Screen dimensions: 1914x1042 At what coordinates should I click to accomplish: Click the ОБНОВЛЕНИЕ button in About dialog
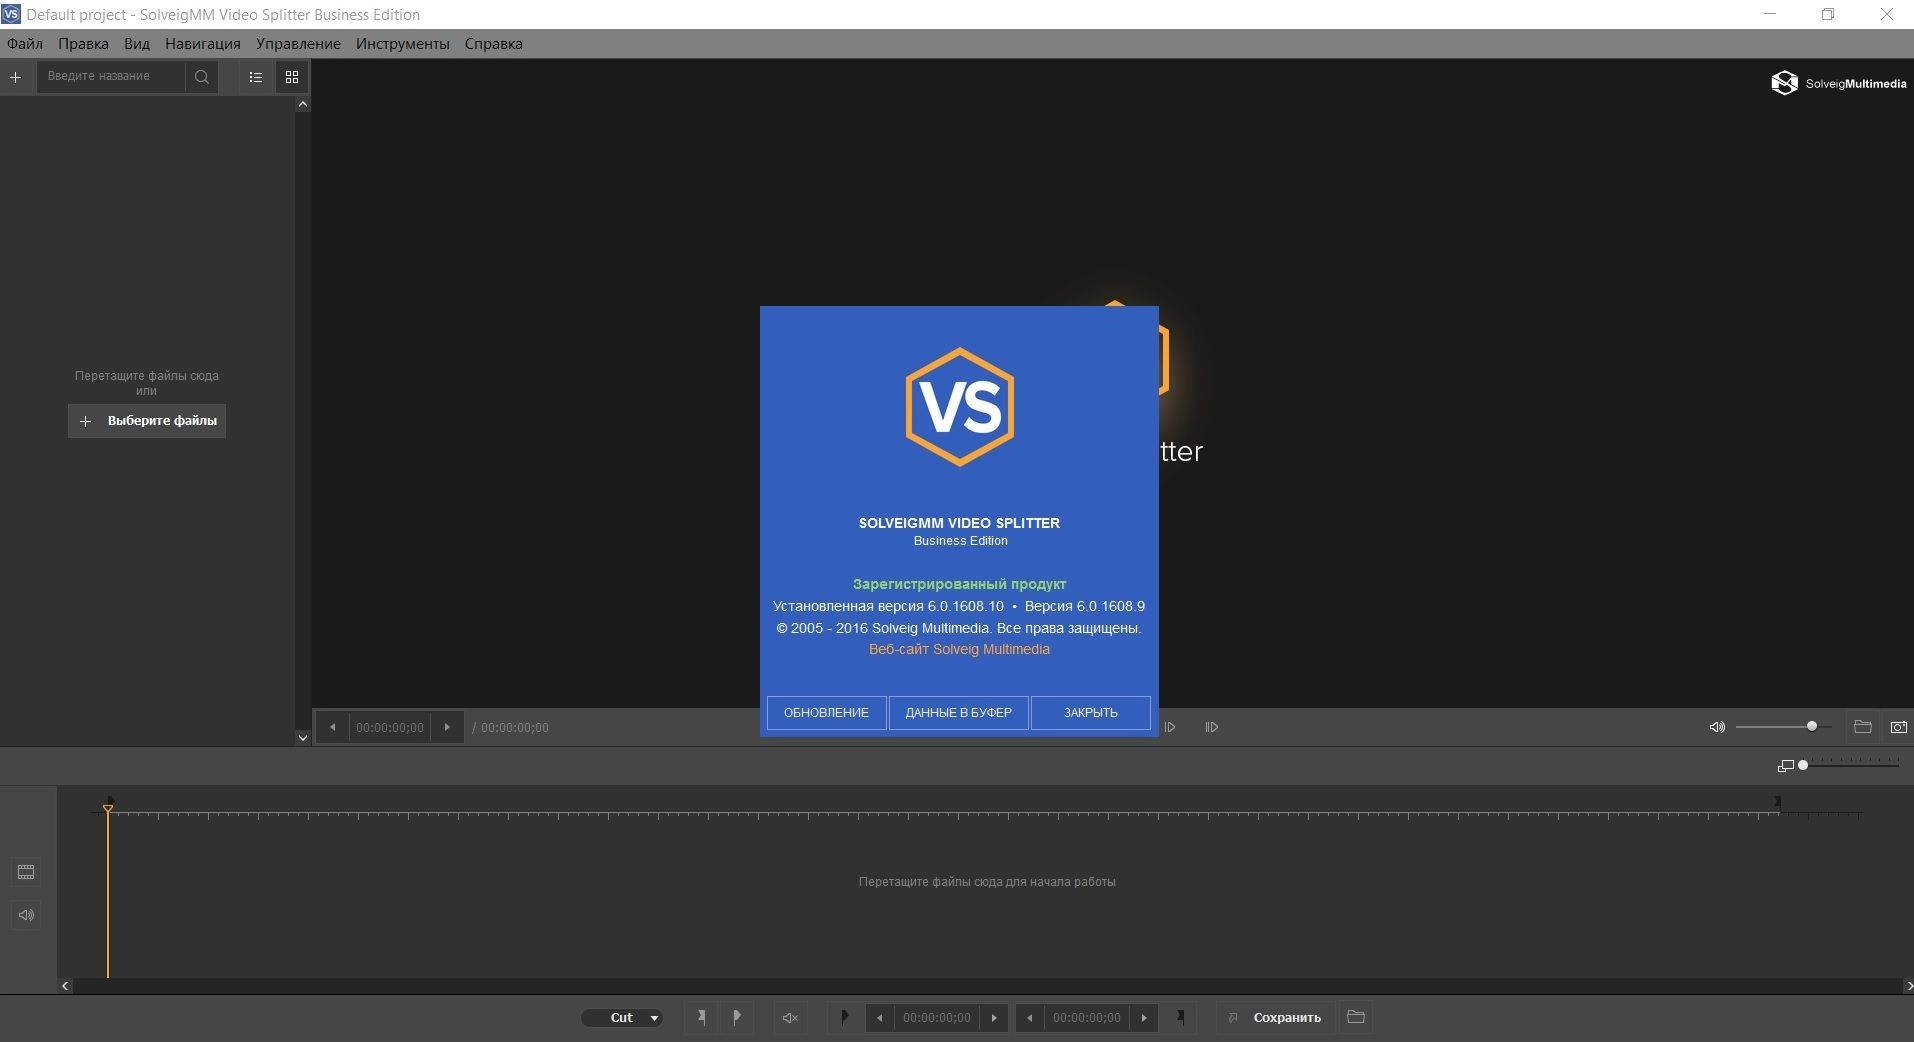[x=826, y=713]
